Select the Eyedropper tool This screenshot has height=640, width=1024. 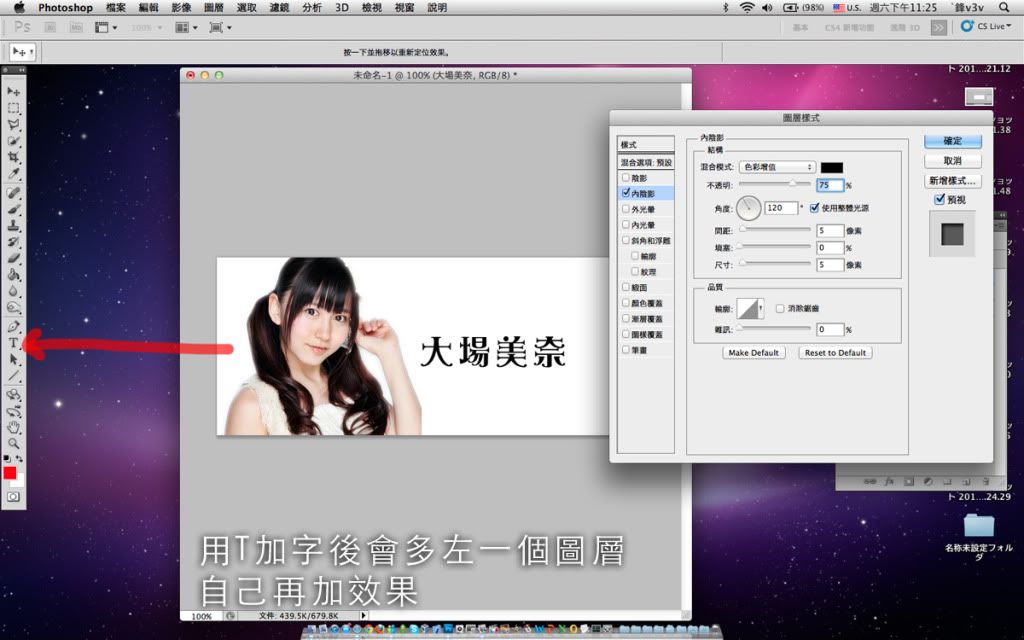(x=14, y=175)
